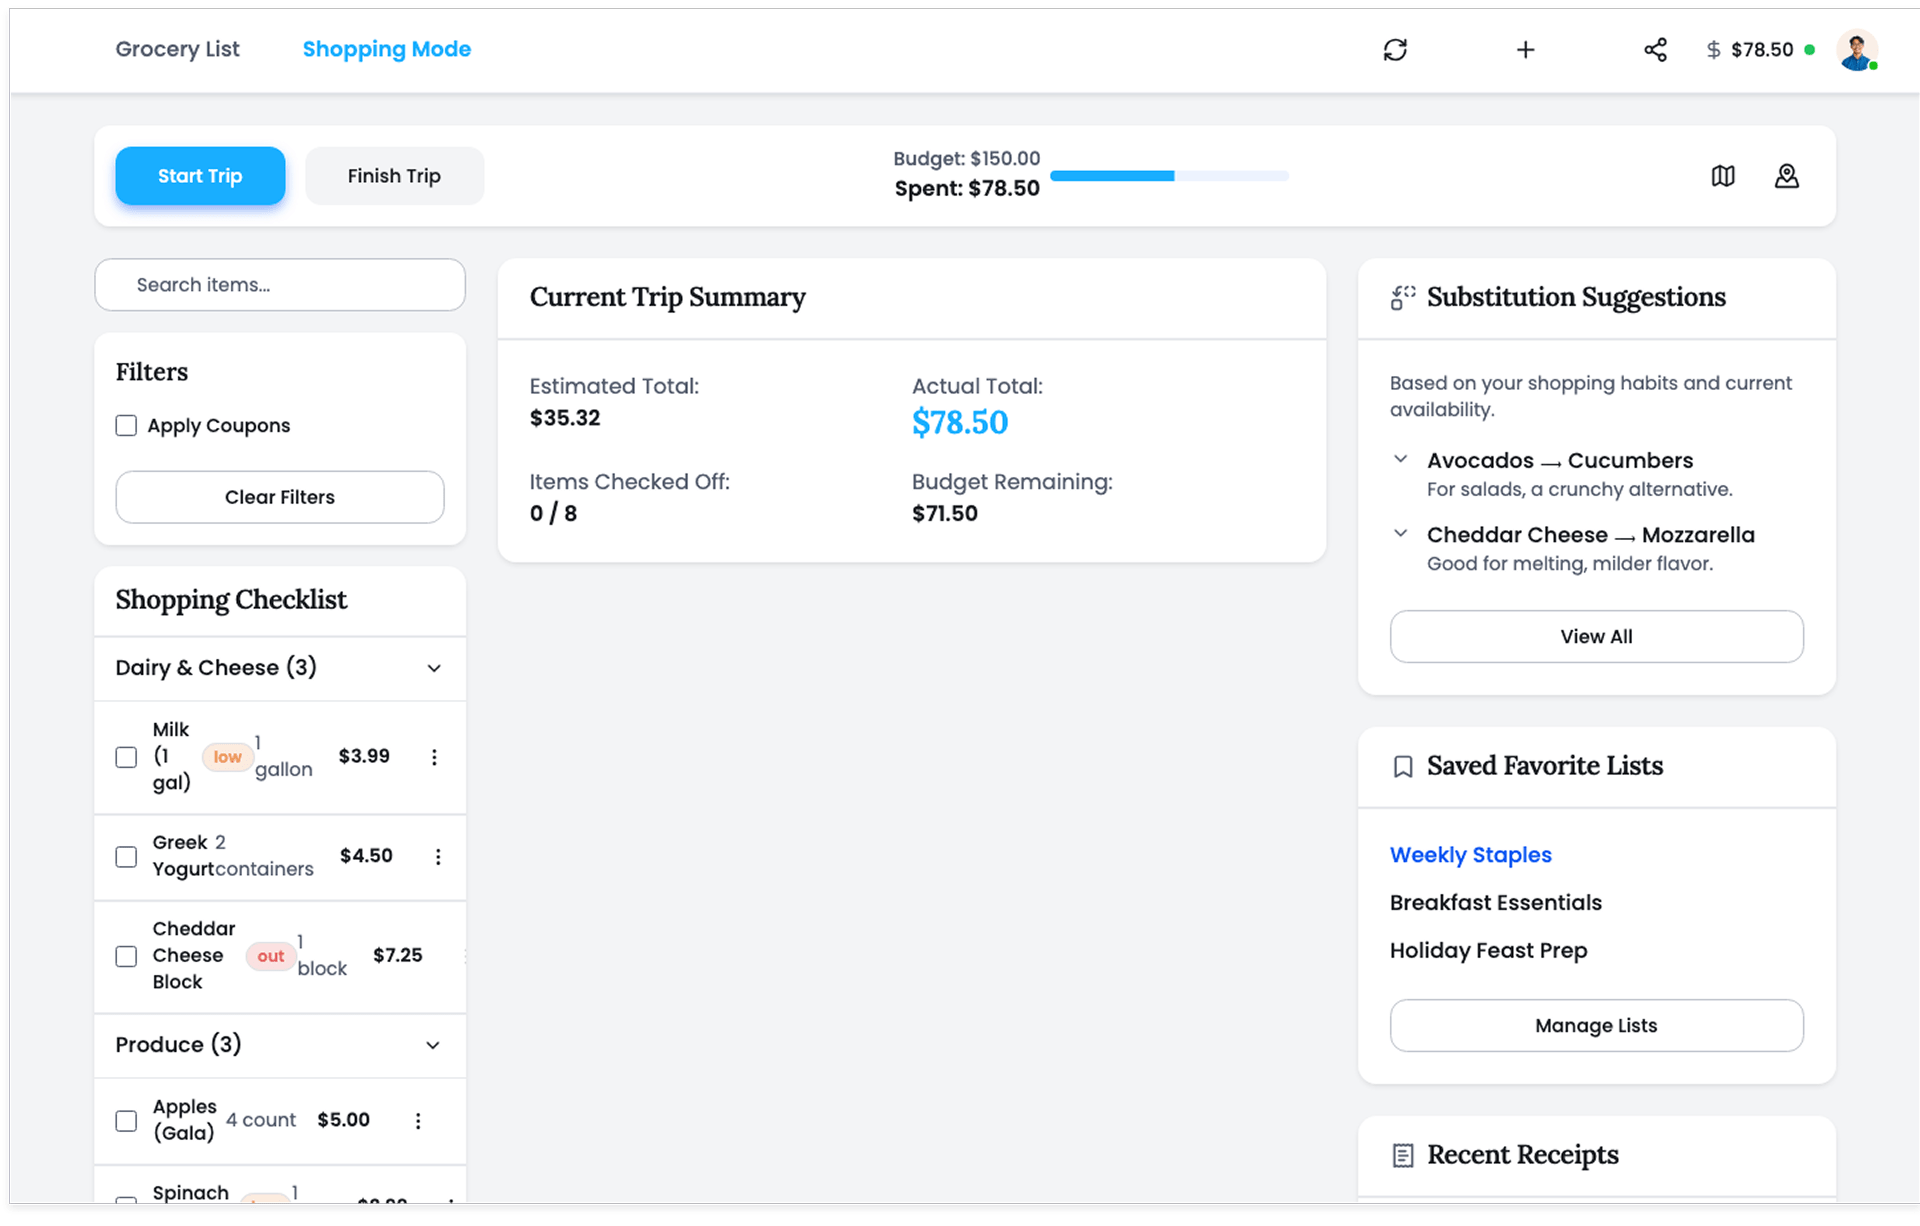Click the share icon in header
The width and height of the screenshot is (1920, 1226).
(x=1655, y=50)
